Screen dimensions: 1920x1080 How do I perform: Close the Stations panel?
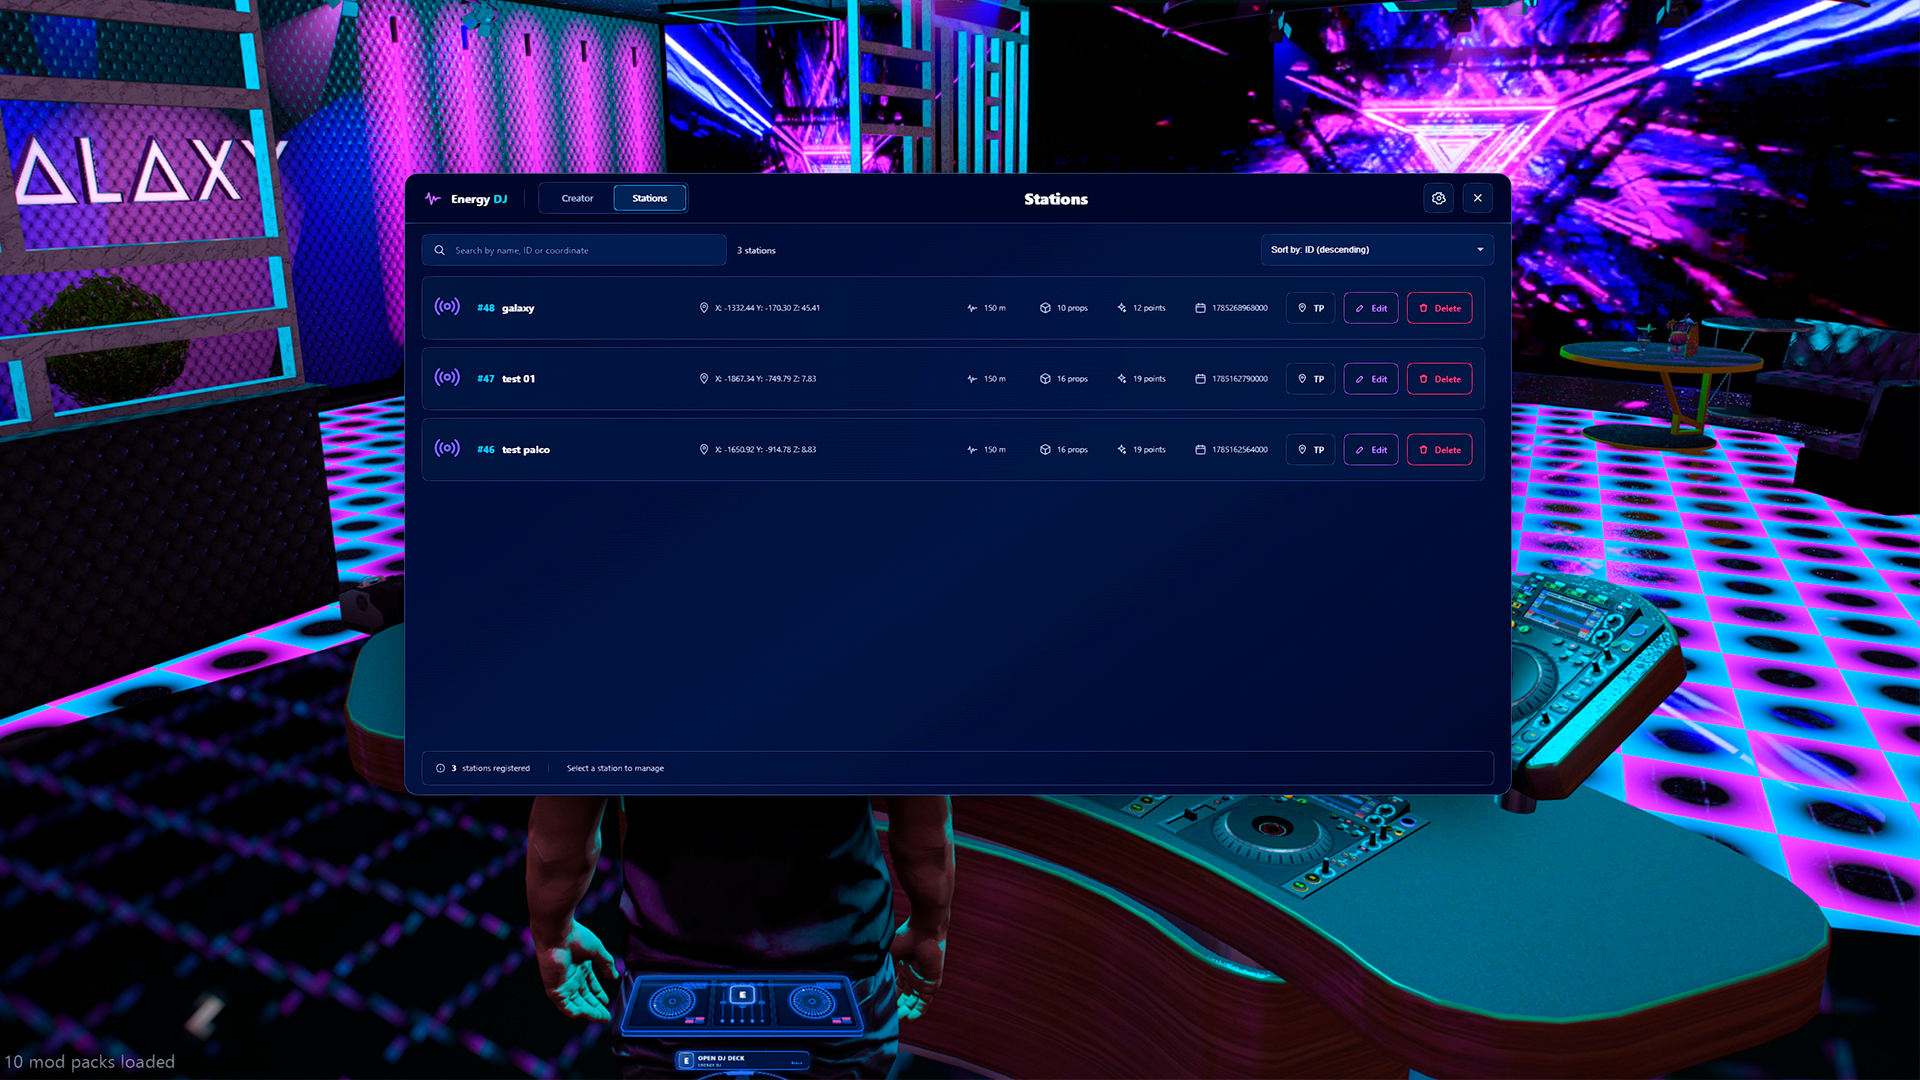(1478, 198)
